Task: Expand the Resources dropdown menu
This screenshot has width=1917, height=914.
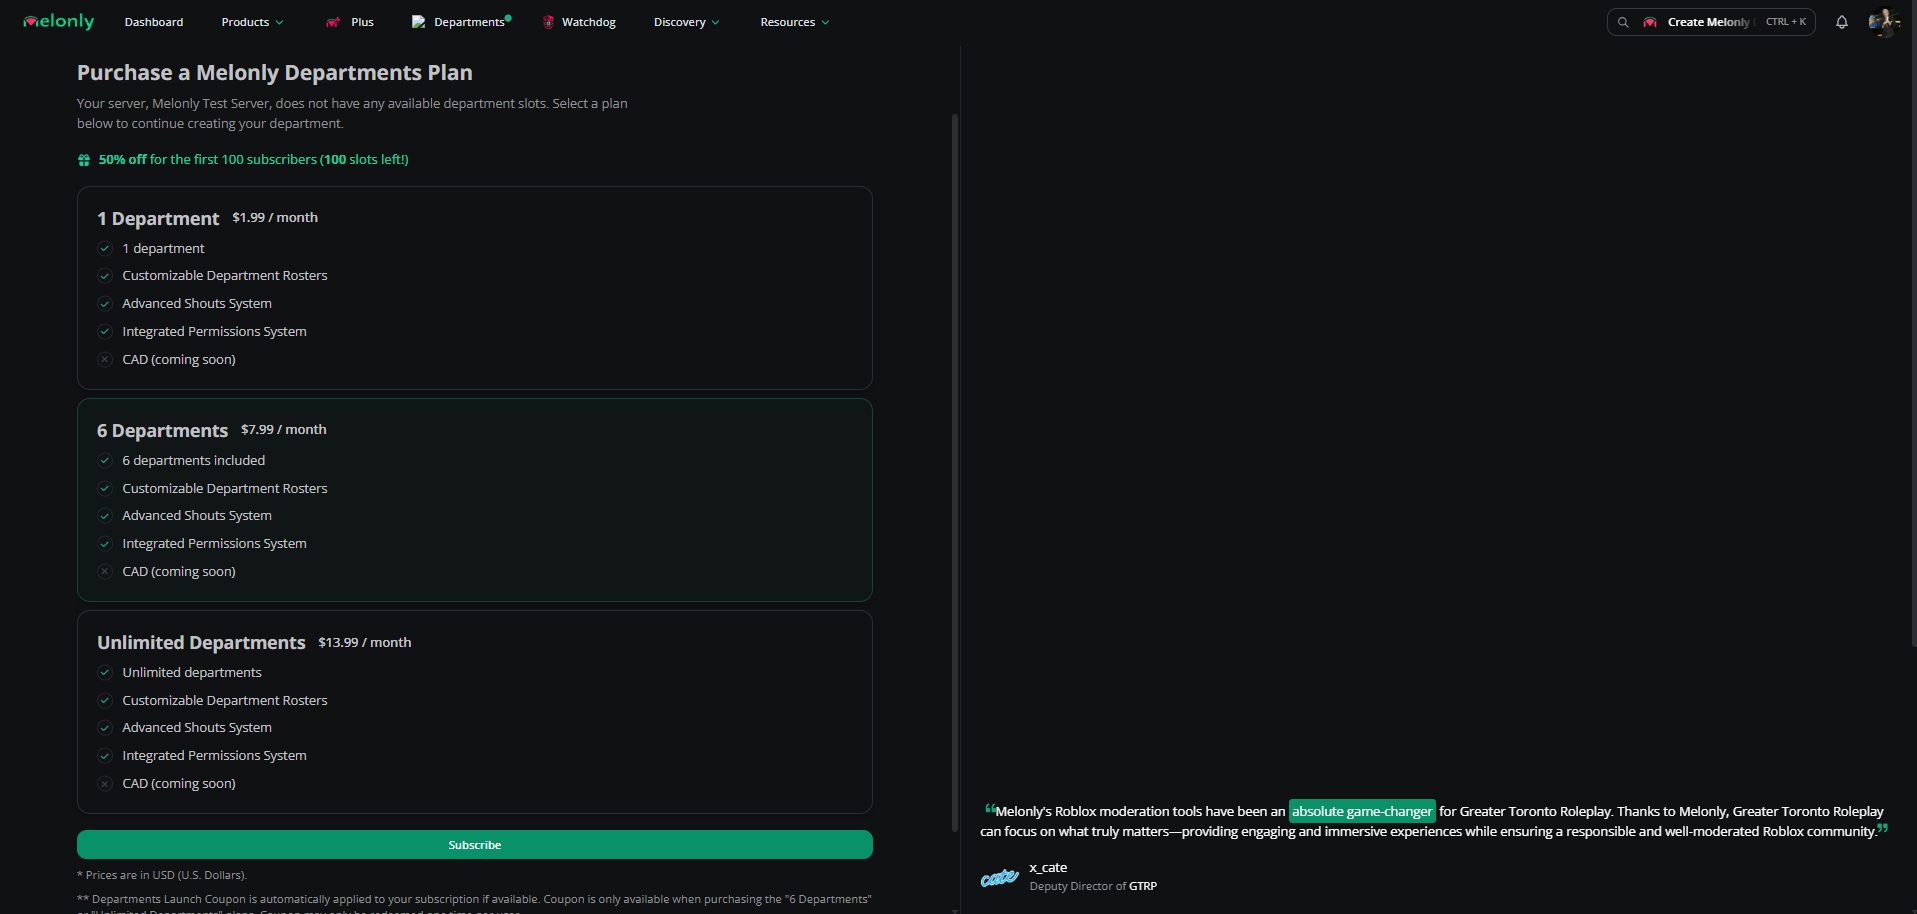Action: (x=795, y=22)
